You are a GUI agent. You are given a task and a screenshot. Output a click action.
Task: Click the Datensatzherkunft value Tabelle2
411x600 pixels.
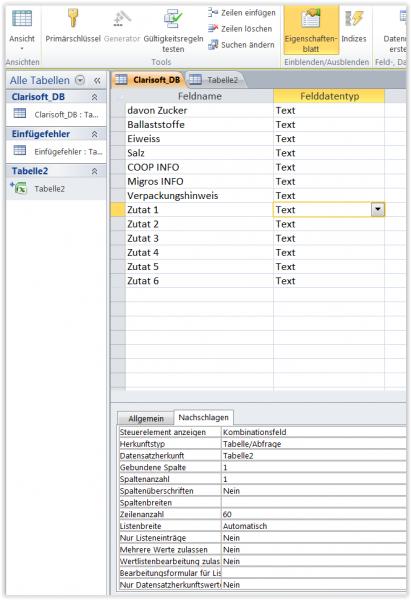tap(313, 456)
